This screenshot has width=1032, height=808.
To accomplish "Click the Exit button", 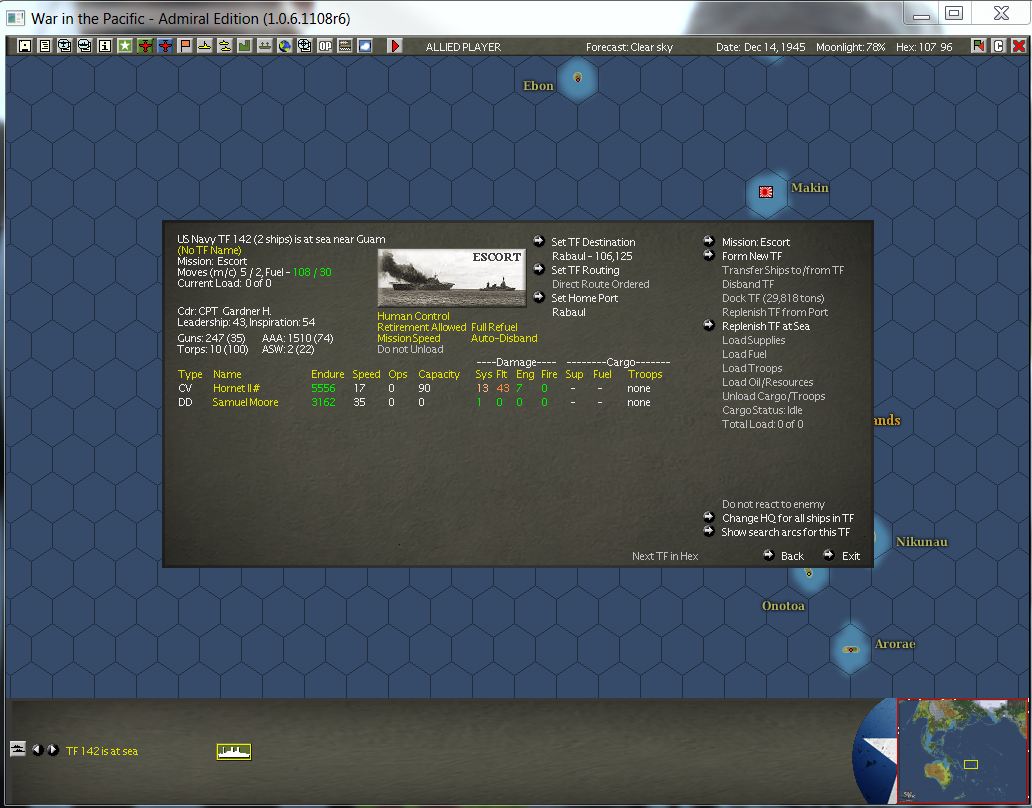I will click(850, 556).
